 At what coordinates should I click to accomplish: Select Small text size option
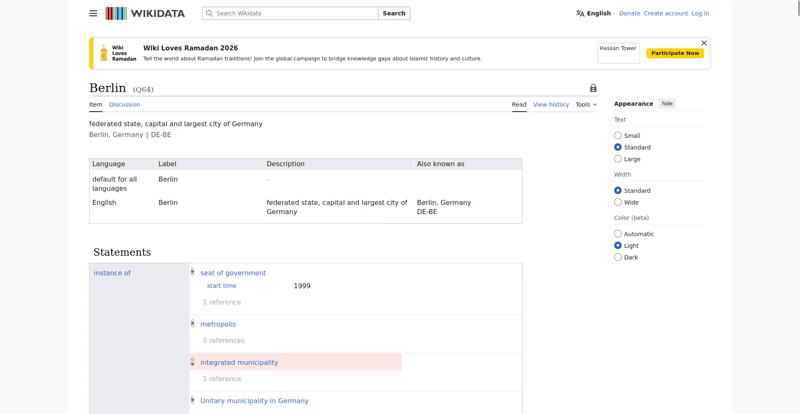click(618, 135)
